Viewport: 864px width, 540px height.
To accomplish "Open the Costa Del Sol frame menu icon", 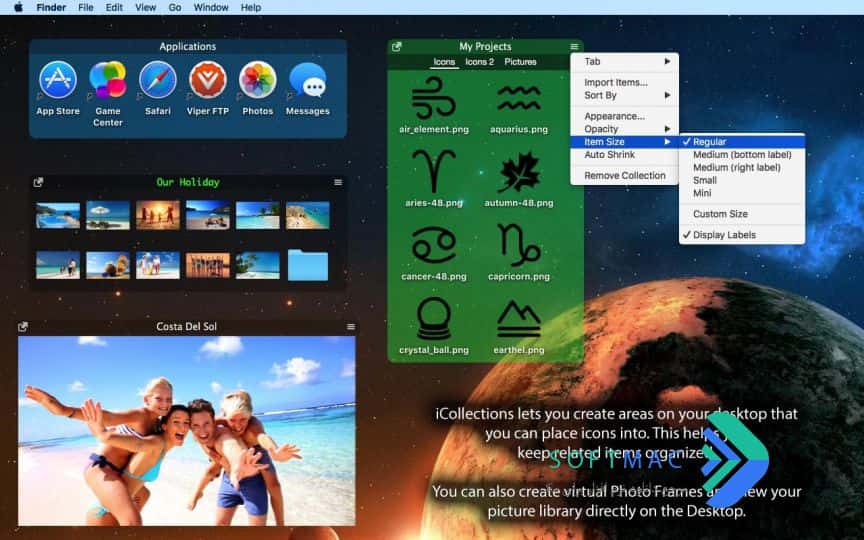I will tap(351, 327).
